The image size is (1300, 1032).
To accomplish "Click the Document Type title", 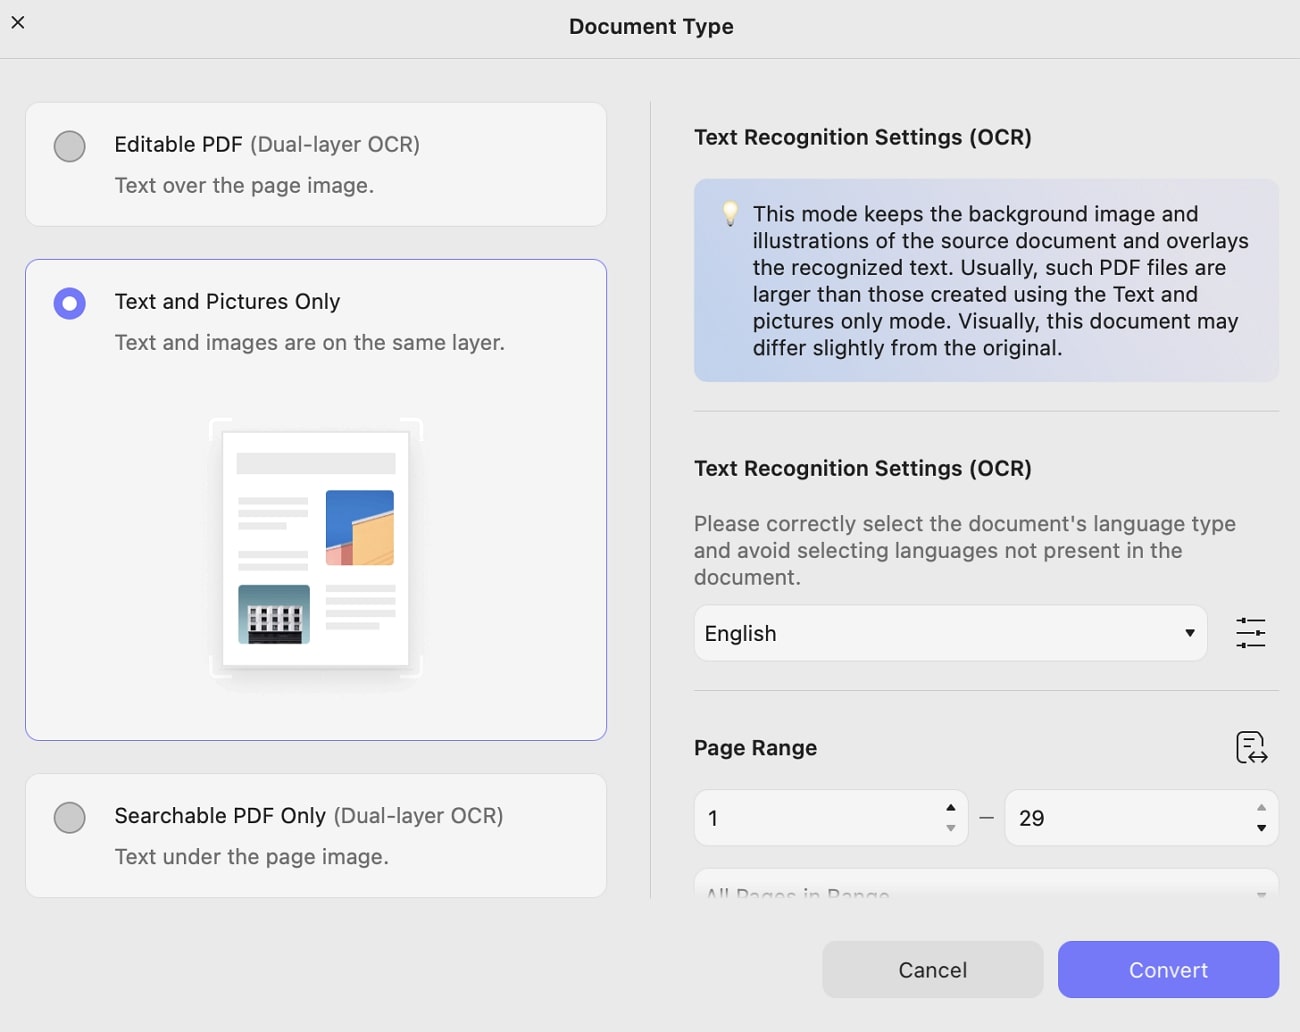I will tap(651, 27).
